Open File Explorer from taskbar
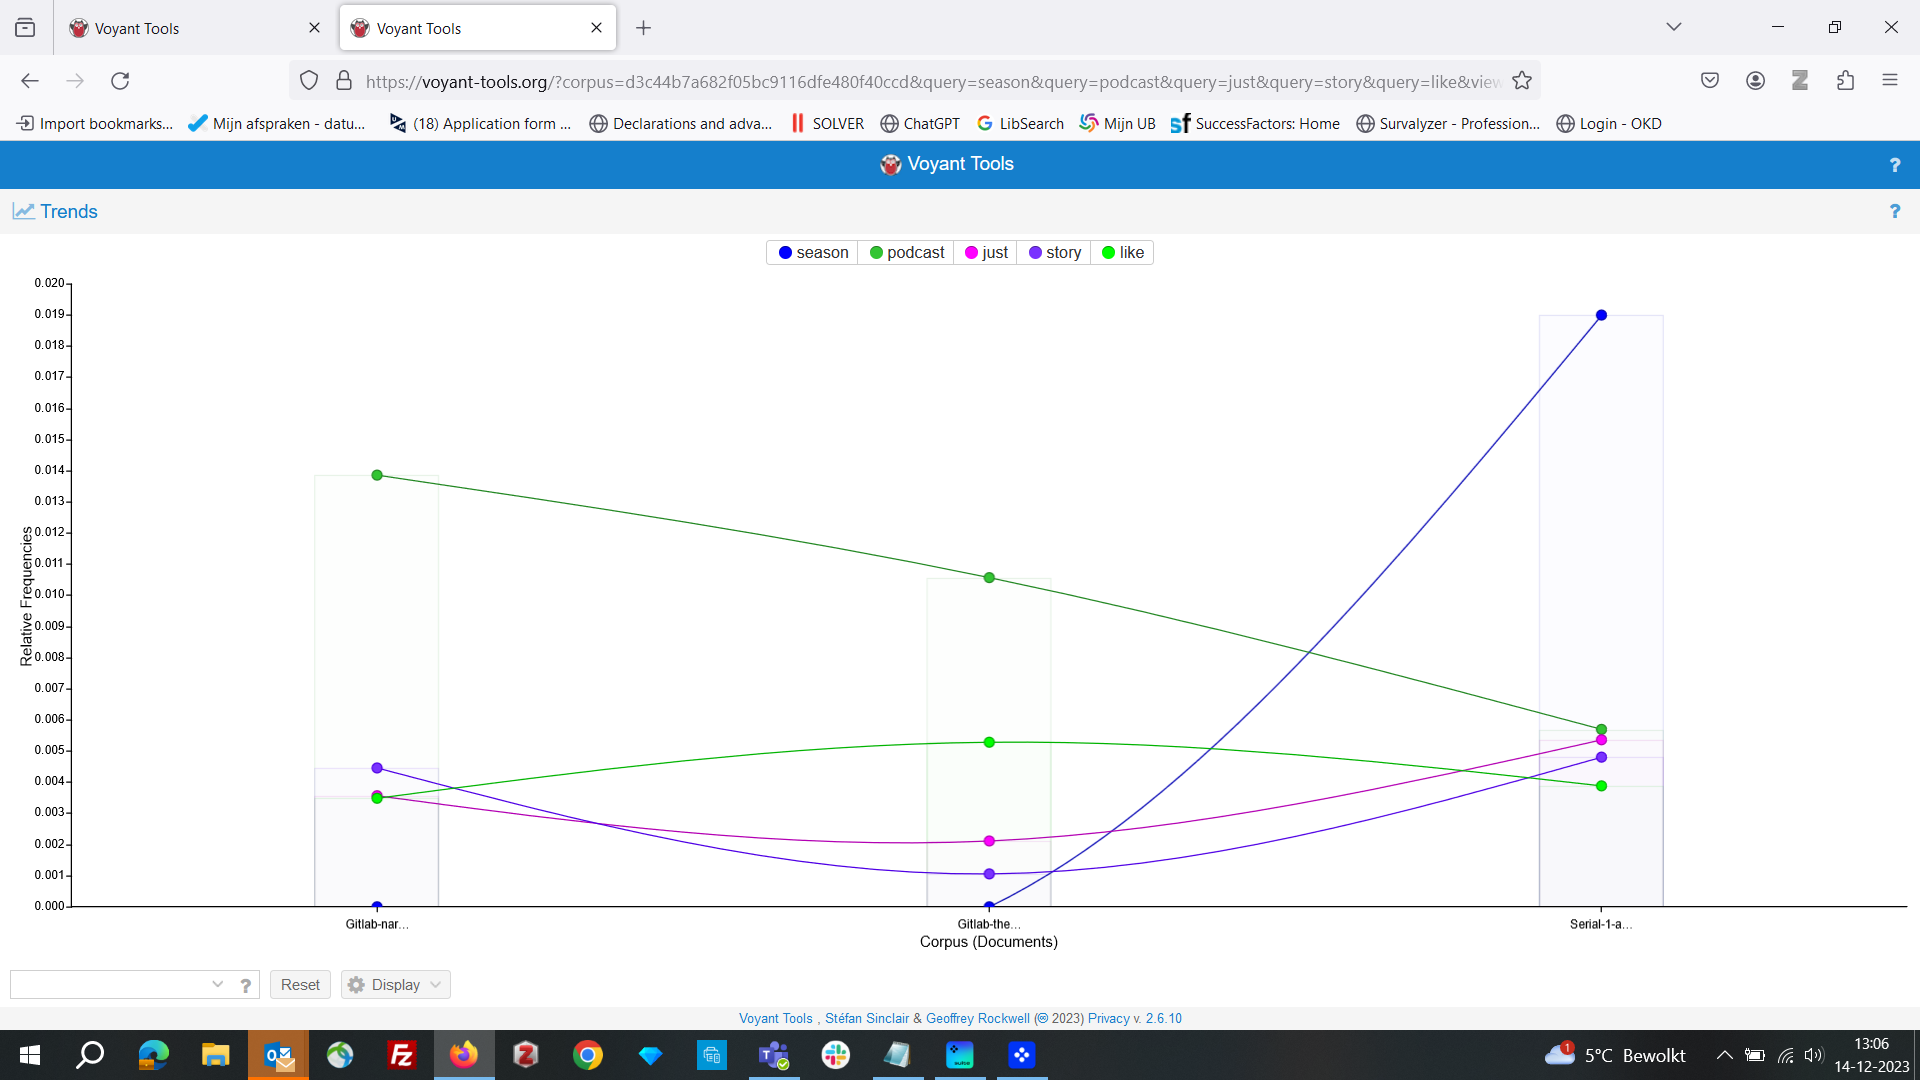The width and height of the screenshot is (1920, 1080). pos(215,1055)
